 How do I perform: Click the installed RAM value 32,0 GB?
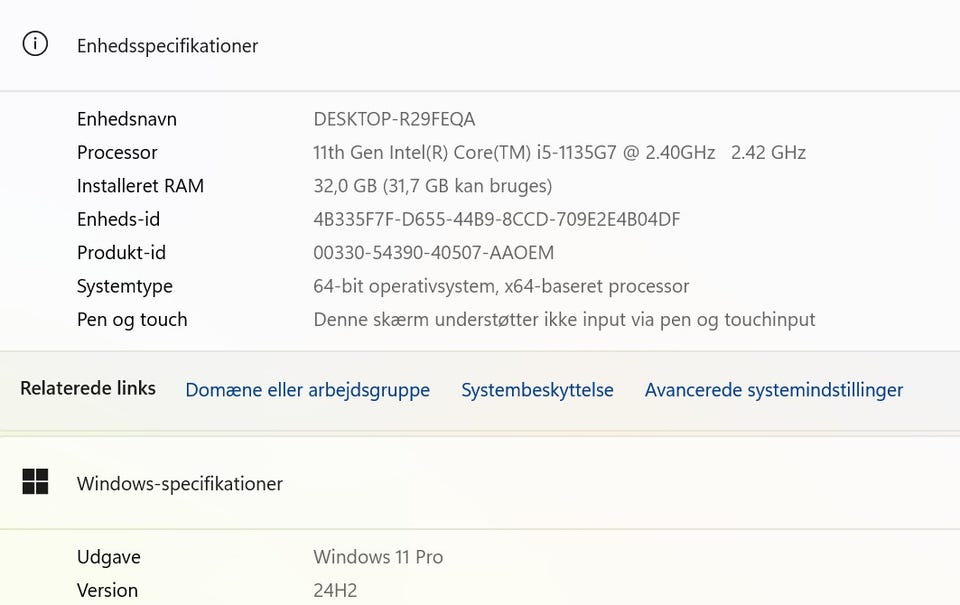tap(345, 186)
